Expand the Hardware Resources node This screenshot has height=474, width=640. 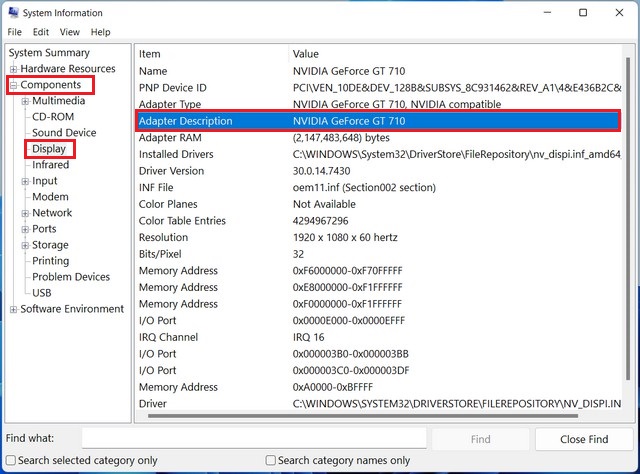coord(13,69)
